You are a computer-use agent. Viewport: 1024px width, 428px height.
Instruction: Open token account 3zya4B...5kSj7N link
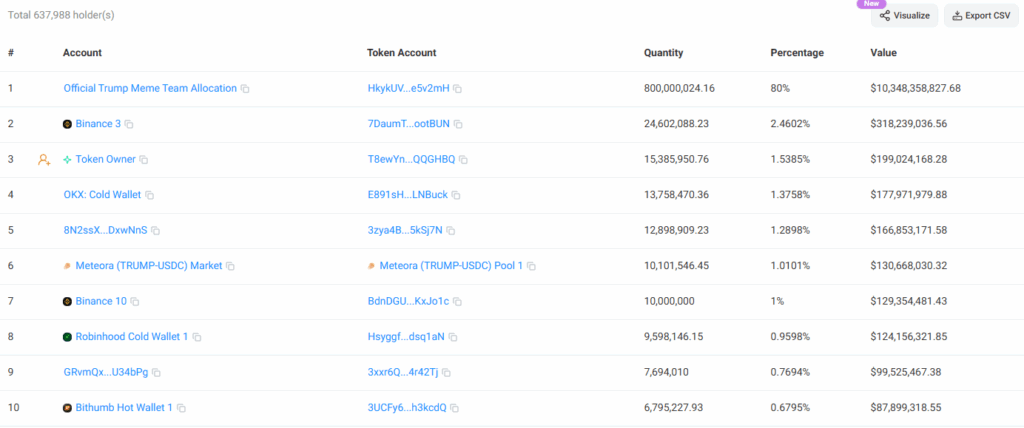click(405, 230)
